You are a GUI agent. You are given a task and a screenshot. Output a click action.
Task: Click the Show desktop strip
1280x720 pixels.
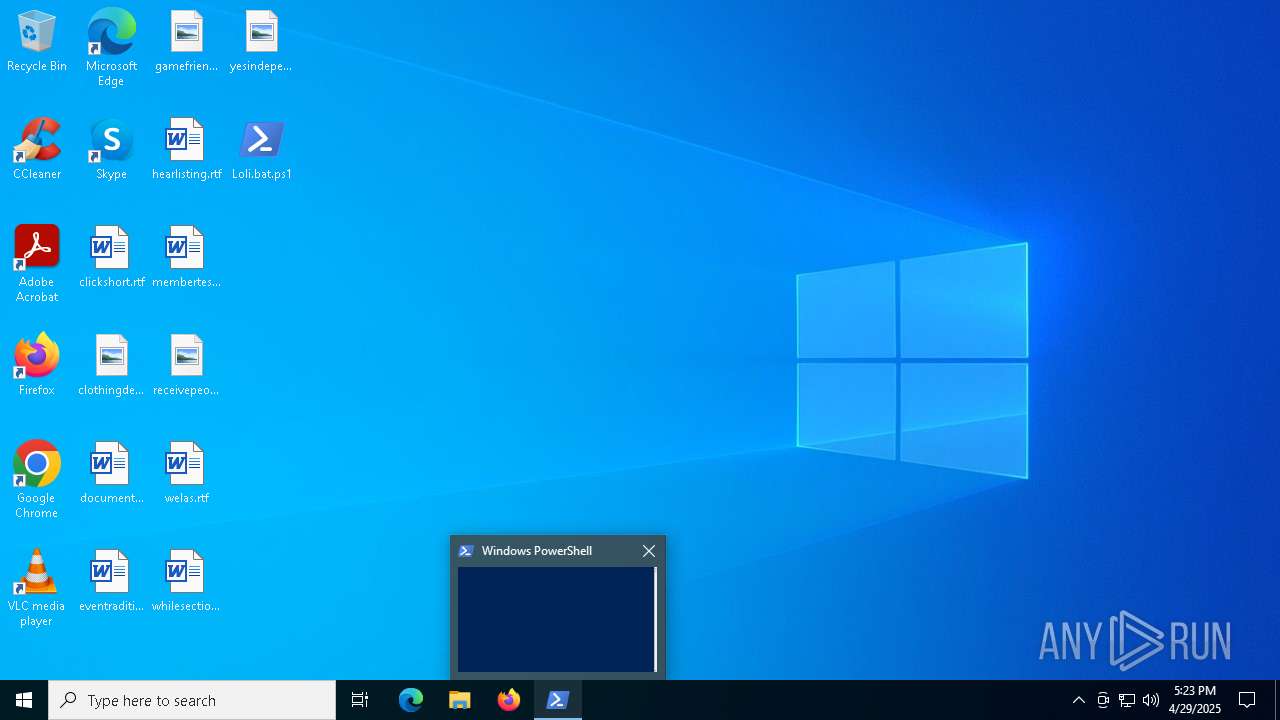[x=1277, y=700]
